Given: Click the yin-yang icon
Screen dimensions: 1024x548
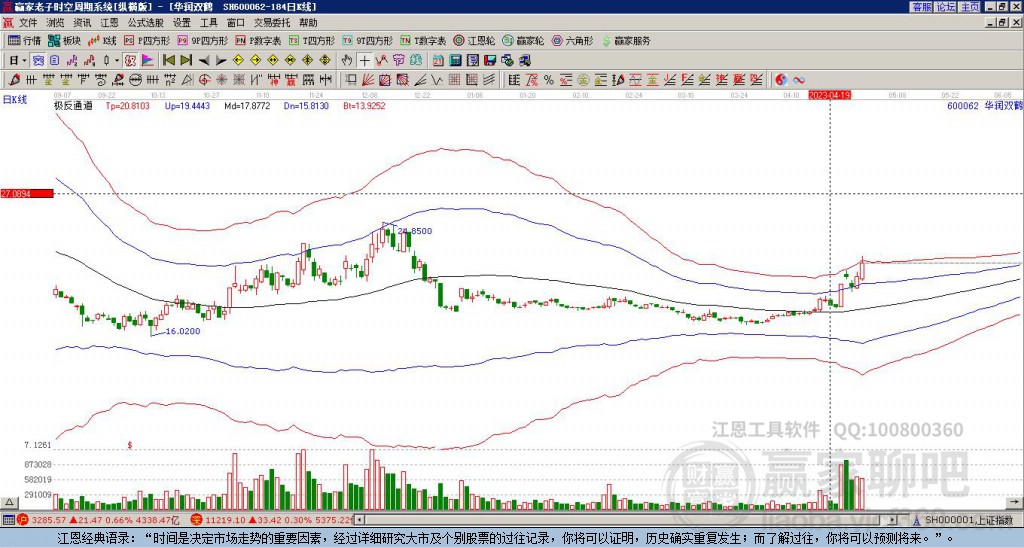Looking at the screenshot, I should 781,80.
